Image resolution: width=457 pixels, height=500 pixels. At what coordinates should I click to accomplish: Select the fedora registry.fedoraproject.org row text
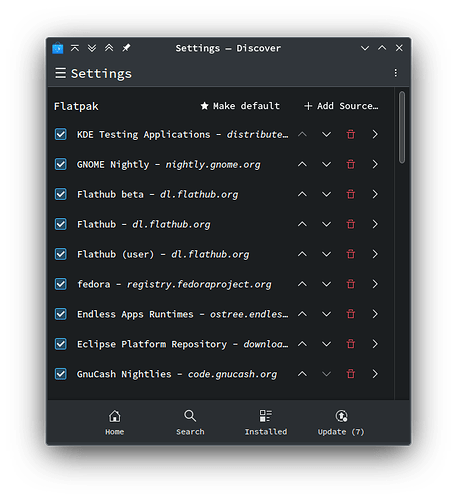click(x=174, y=284)
